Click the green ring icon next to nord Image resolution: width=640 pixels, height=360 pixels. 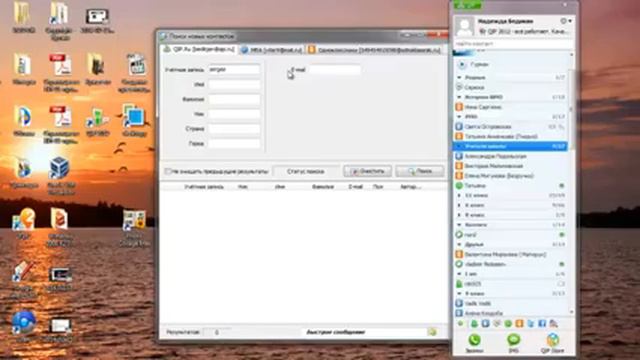point(459,235)
